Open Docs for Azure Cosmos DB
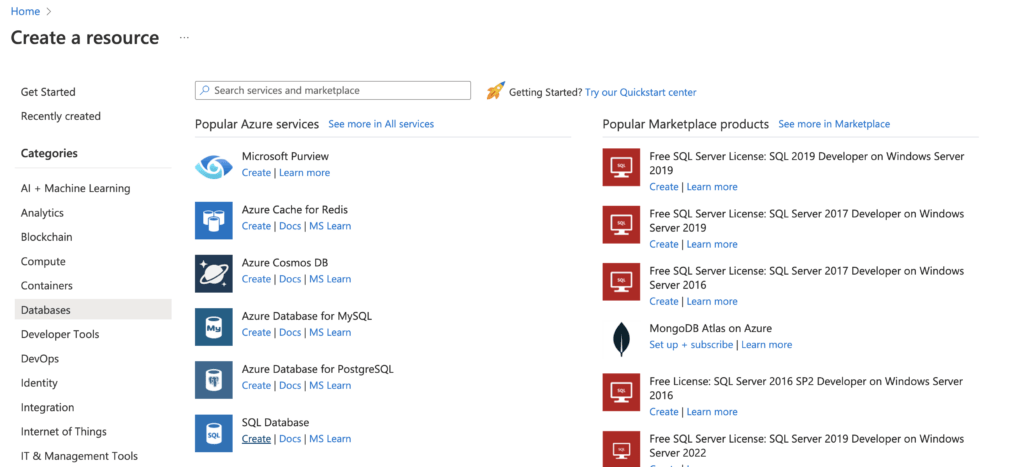Viewport: 1024px width, 467px height. pos(290,279)
